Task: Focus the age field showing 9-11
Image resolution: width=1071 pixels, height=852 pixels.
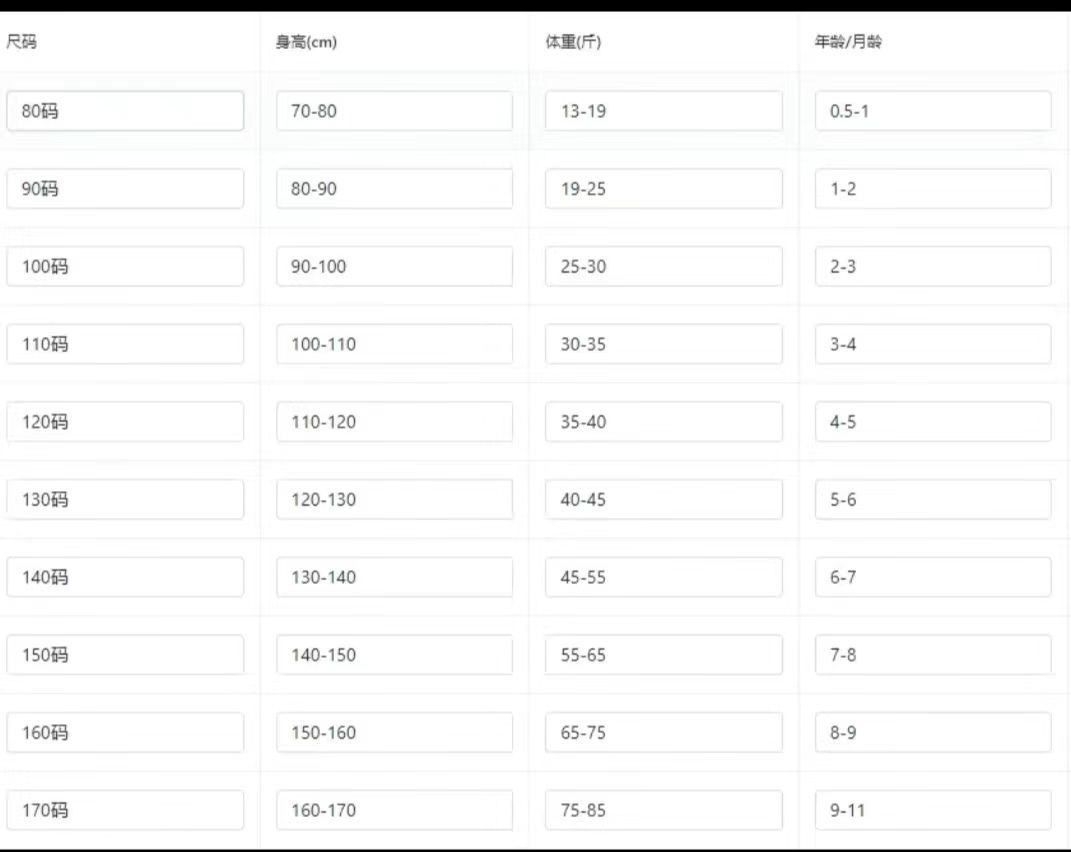Action: [932, 810]
